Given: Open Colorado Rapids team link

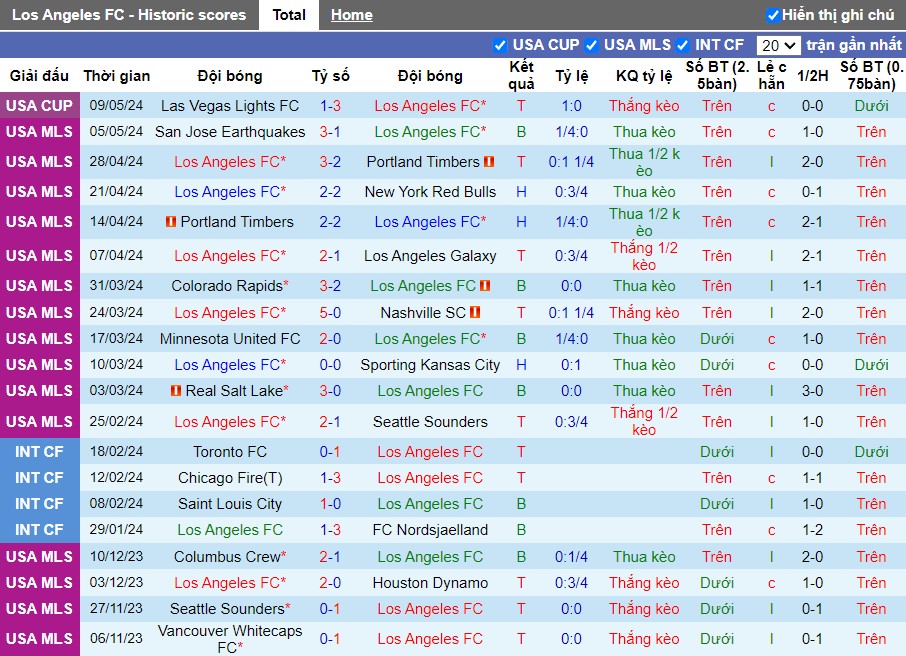Looking at the screenshot, I should tap(227, 286).
